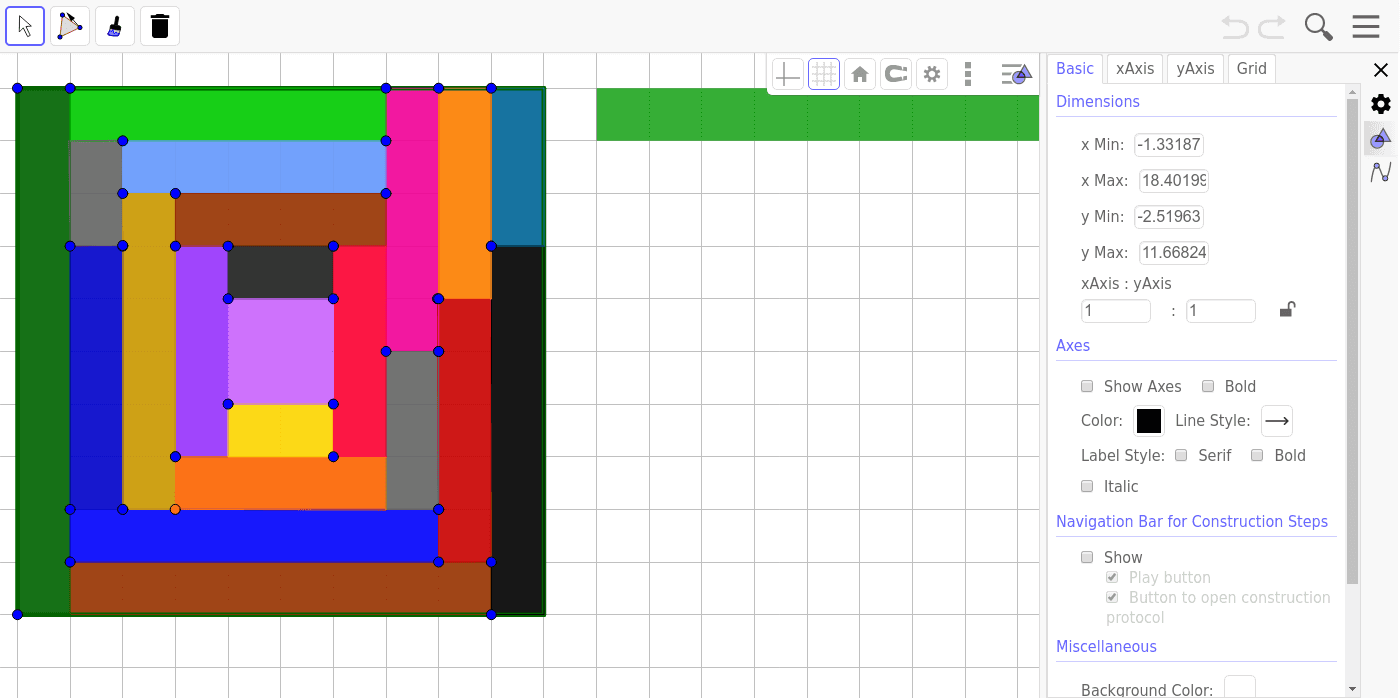Screen dimensions: 1400x700
Task: Switch to the Basic tab
Action: (x=1075, y=69)
